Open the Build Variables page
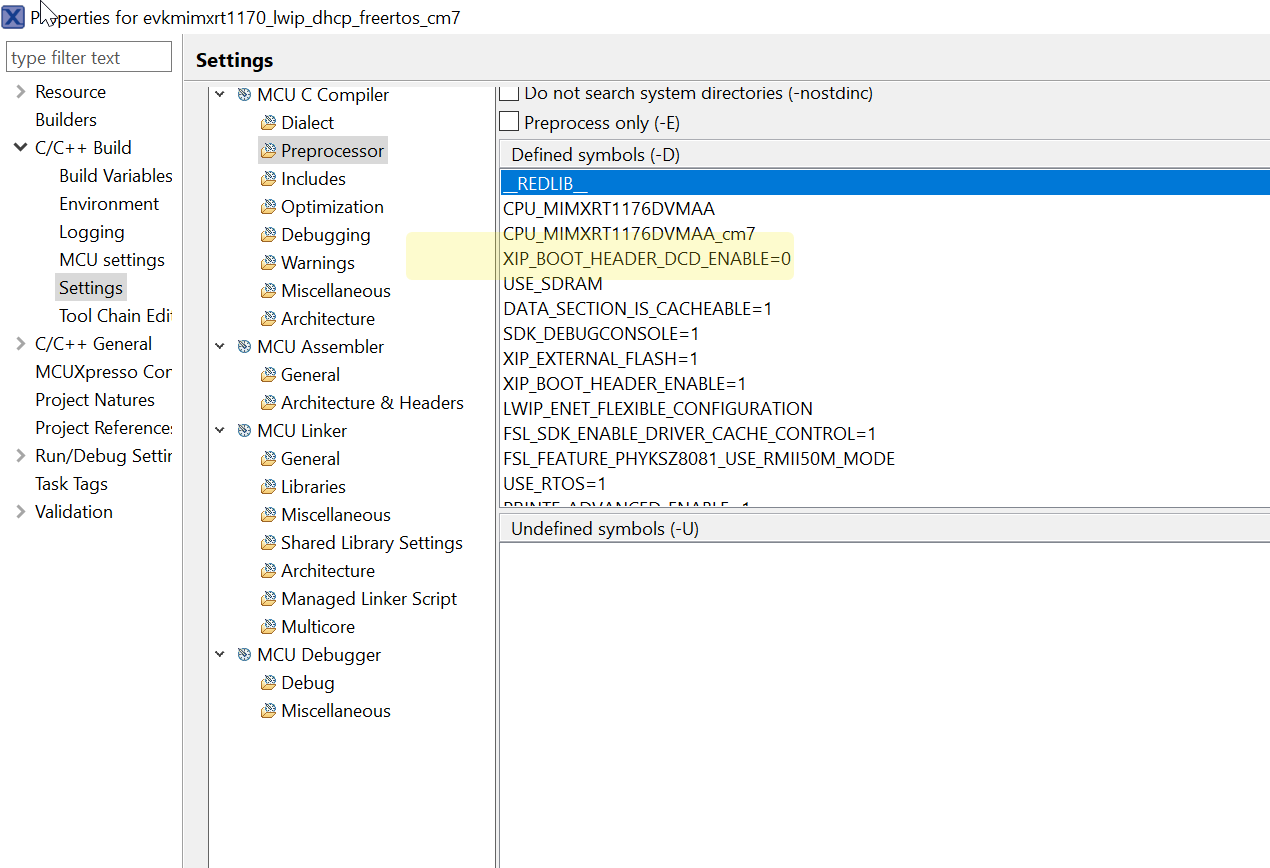Viewport: 1270px width, 868px height. coord(115,176)
